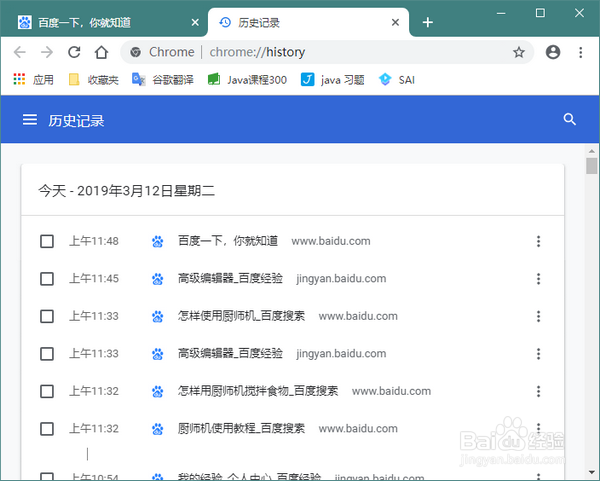Open the SAI bookmark
Image resolution: width=600 pixels, height=481 pixels.
pyautogui.click(x=396, y=80)
